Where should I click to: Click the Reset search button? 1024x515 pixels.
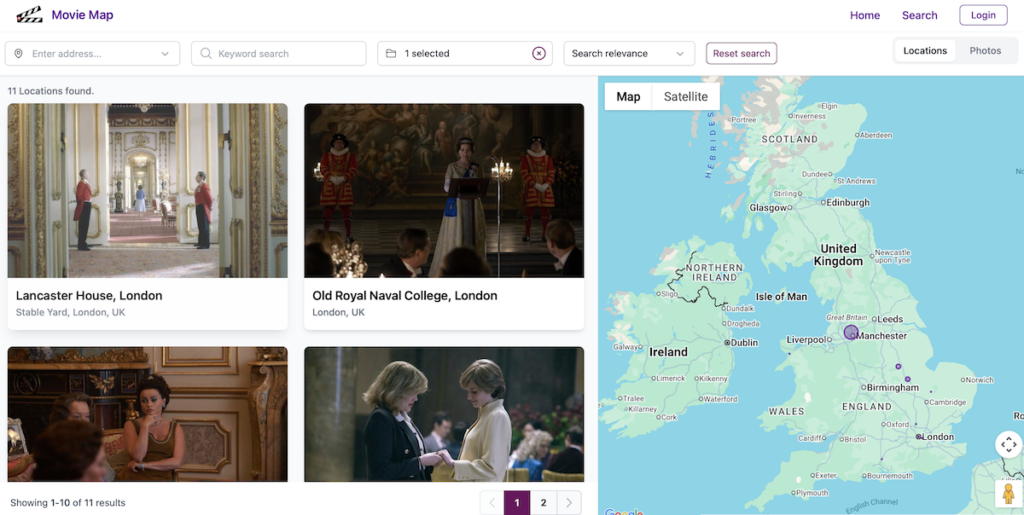coord(741,54)
